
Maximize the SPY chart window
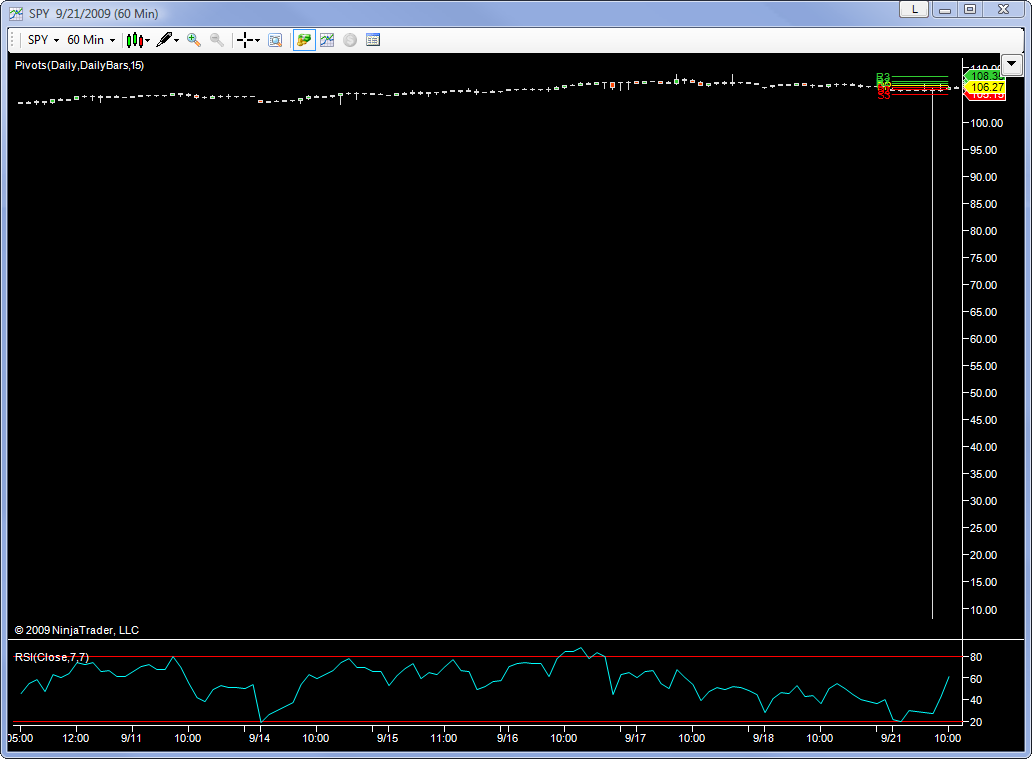tap(970, 9)
